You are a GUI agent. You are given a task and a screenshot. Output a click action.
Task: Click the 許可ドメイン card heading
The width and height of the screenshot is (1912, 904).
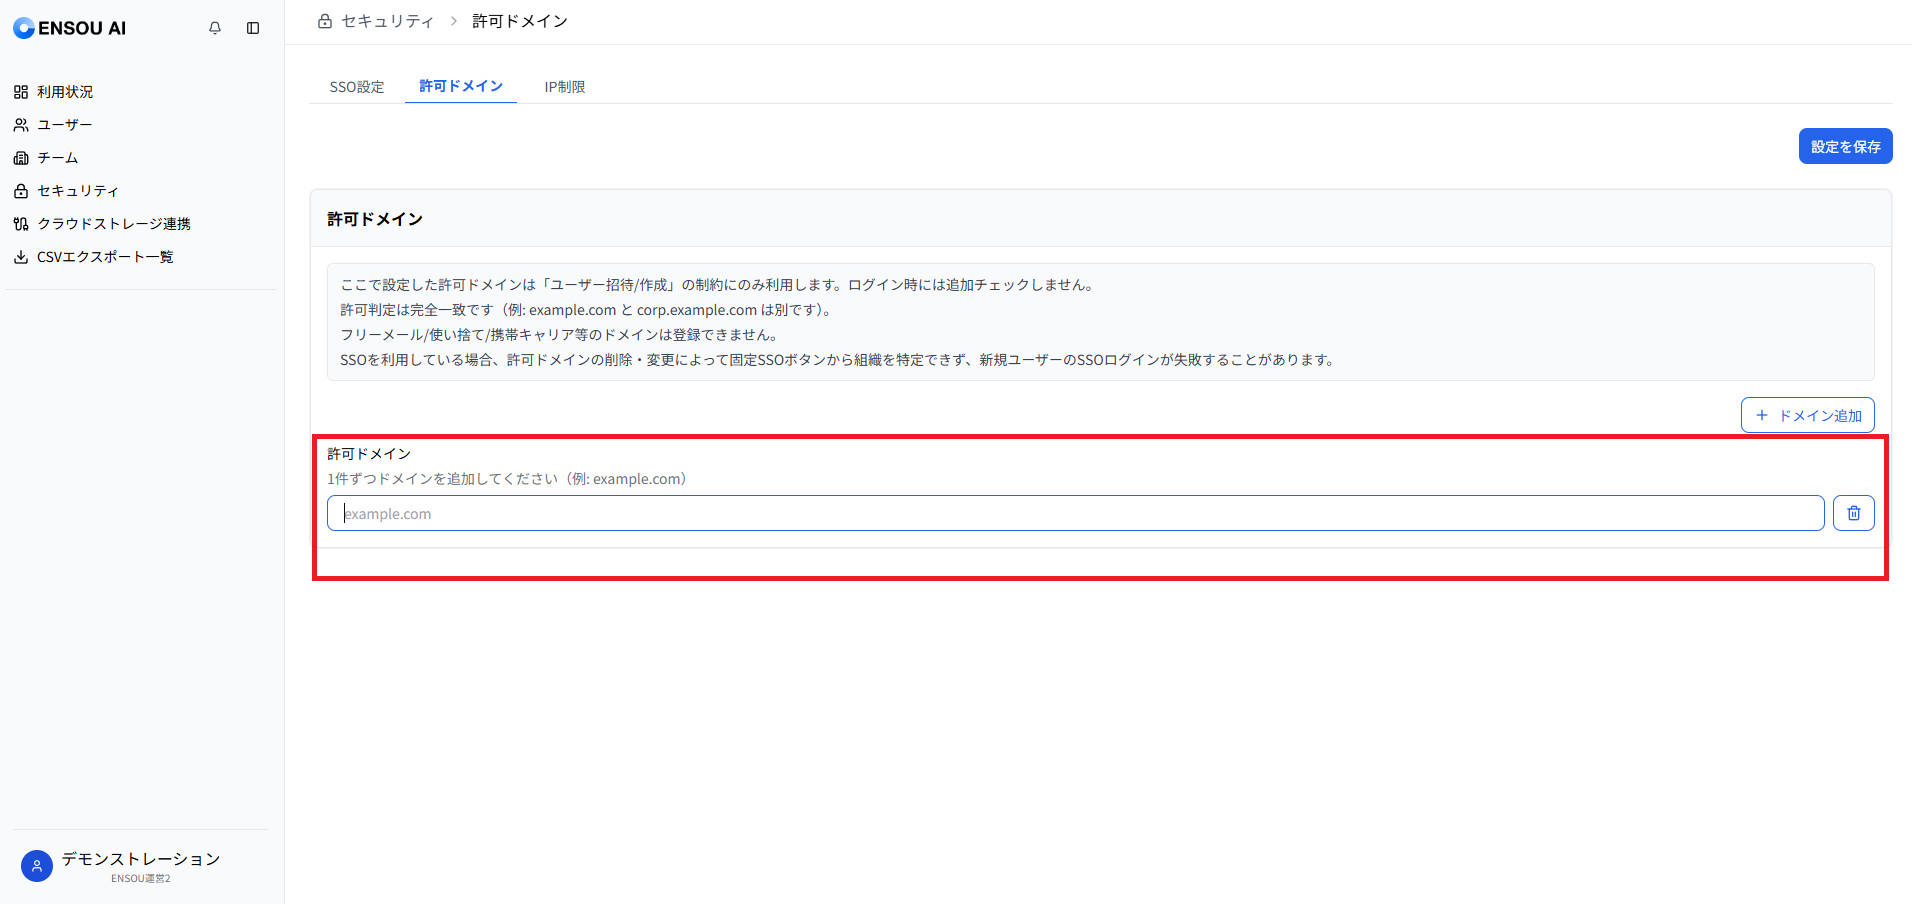[375, 219]
